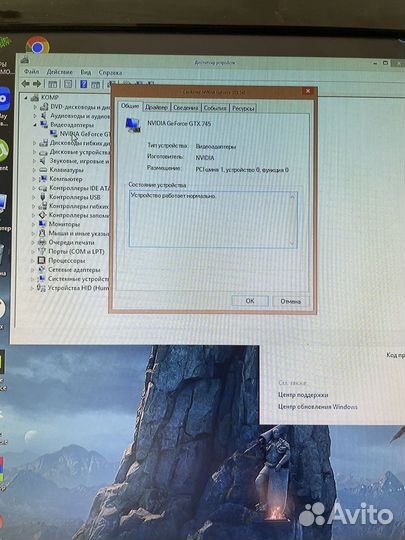Screen dimensions: 405x540
Task: Switch to the Сведения tab
Action: pos(186,108)
